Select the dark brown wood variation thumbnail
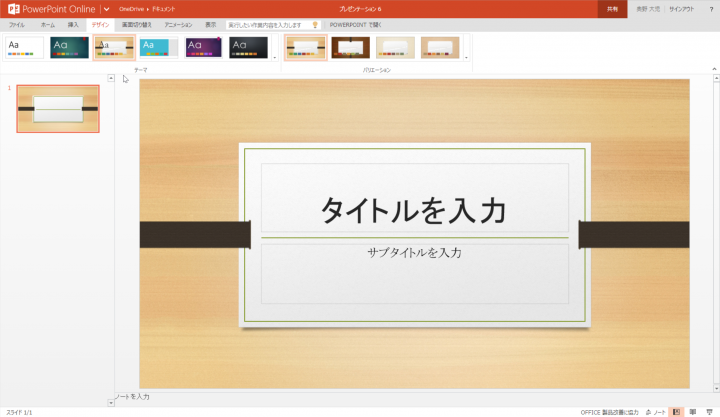 [350, 48]
